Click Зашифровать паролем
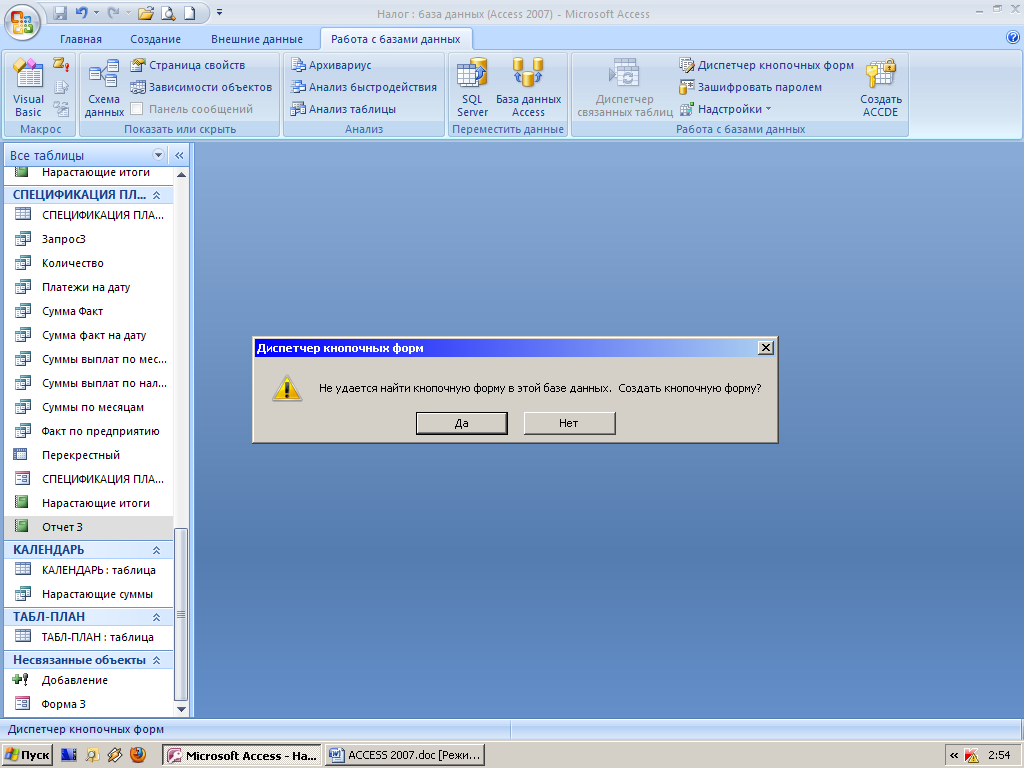Viewport: 1024px width, 768px height. coord(750,87)
